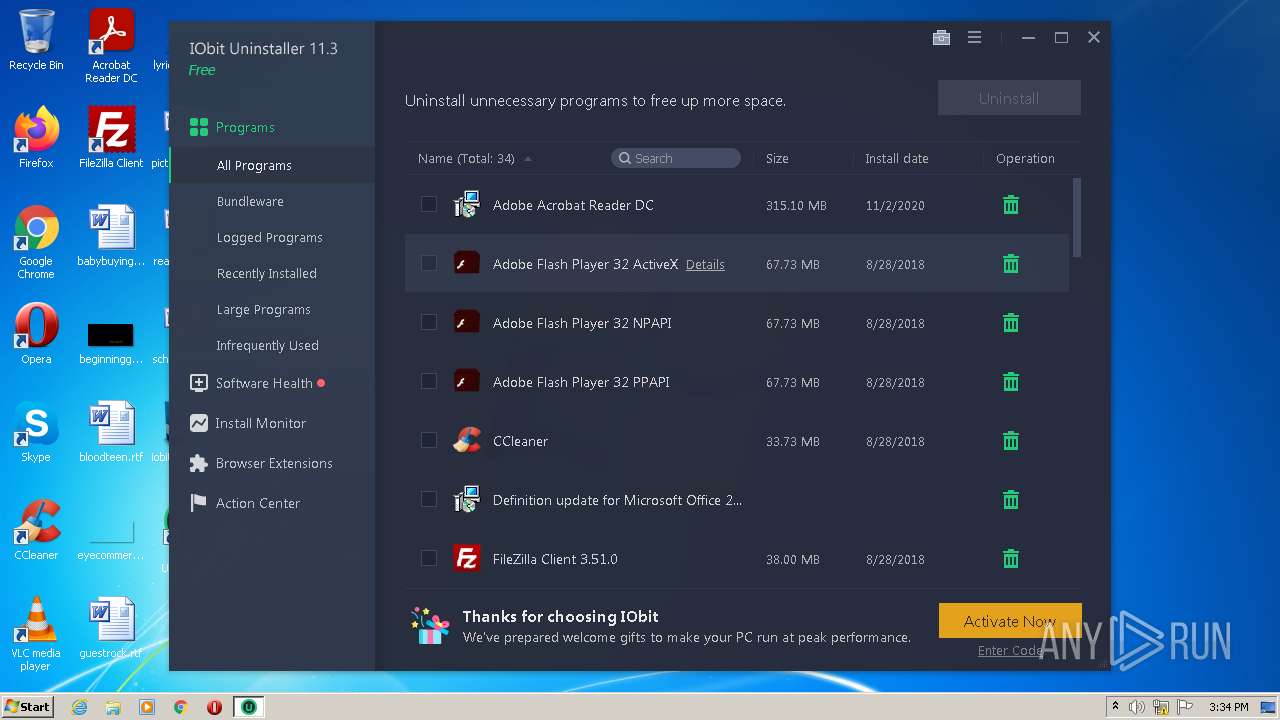Check the Adobe Flash Player 32 PPAPI checkbox

[429, 381]
